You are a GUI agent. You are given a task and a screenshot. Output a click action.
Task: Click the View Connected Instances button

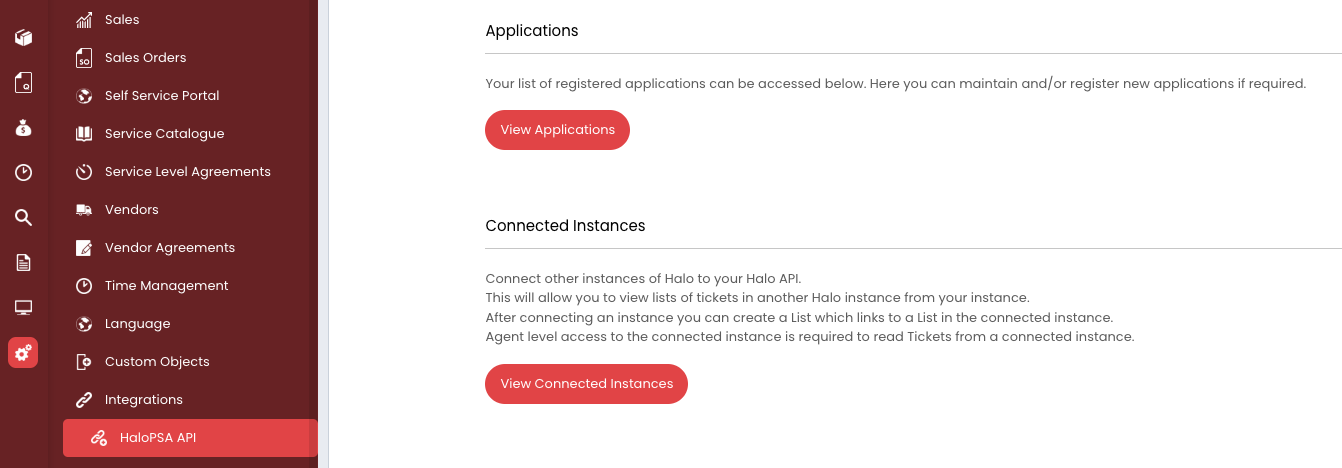(x=586, y=384)
